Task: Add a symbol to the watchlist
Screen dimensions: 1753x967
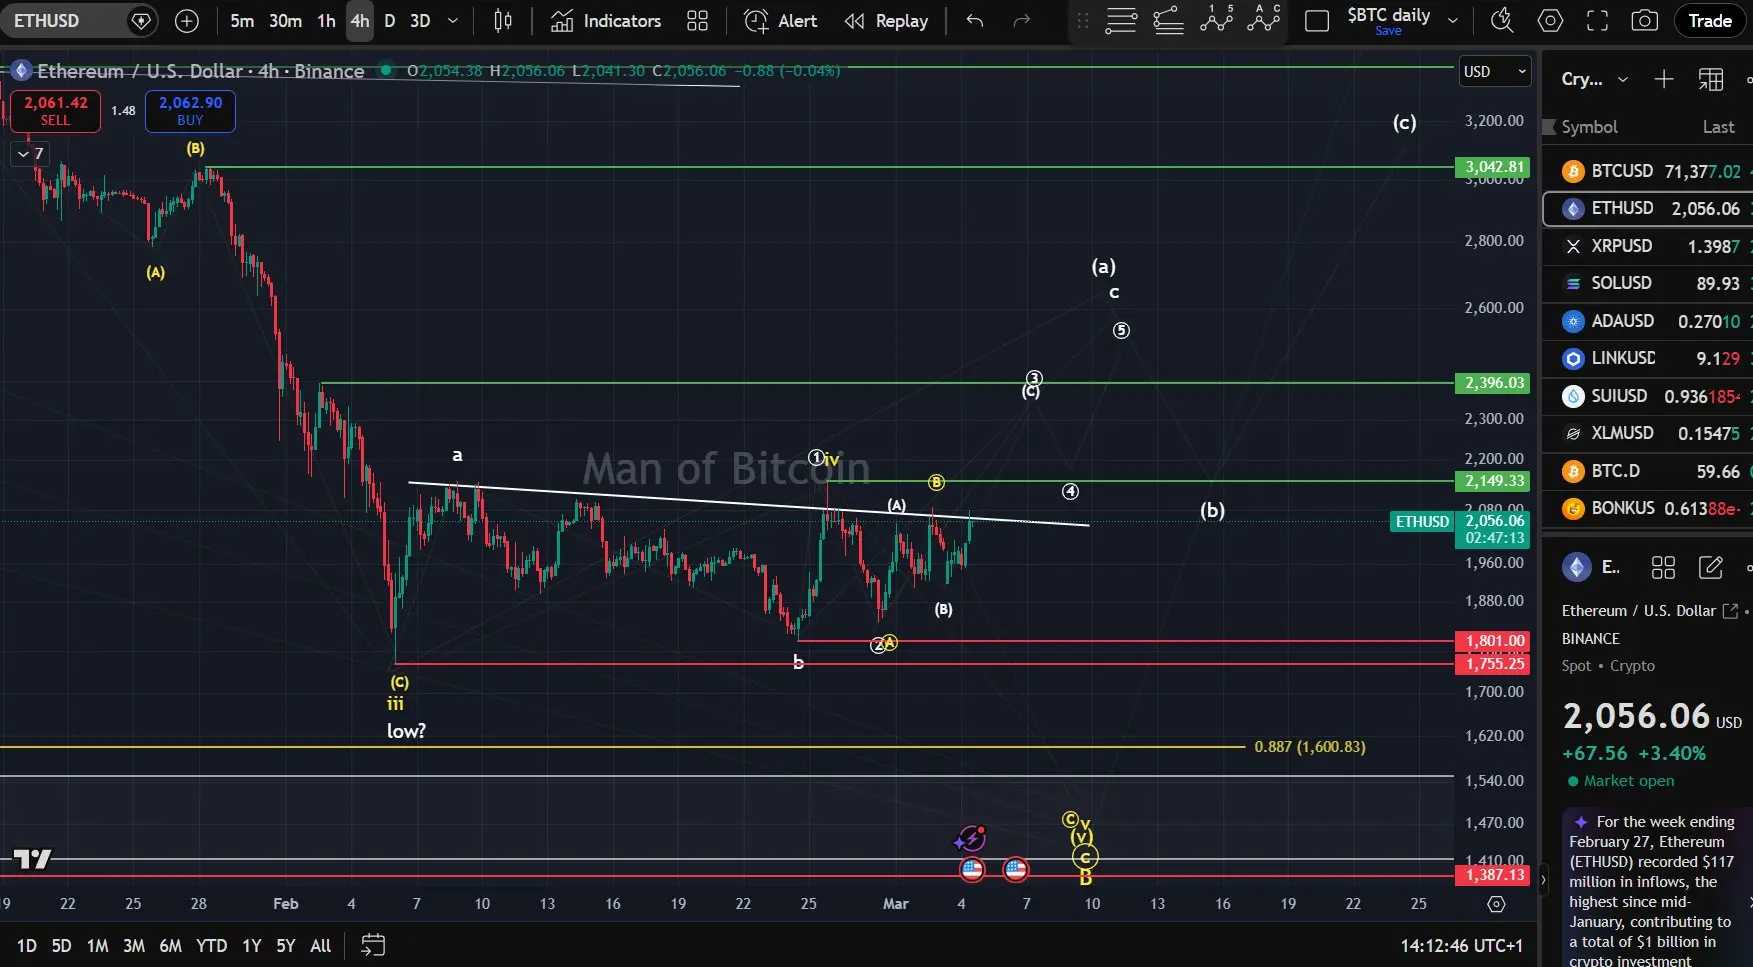Action: [x=1664, y=79]
